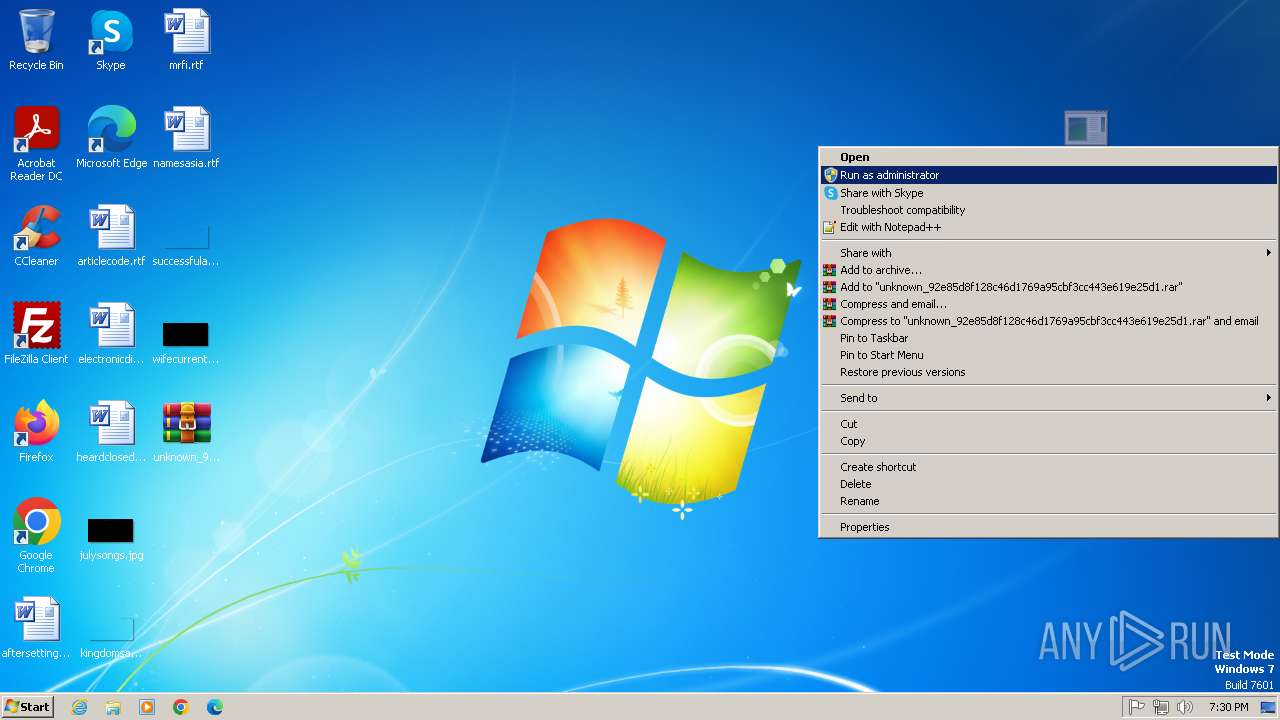Select the Firefox desktop shortcut
Viewport: 1280px width, 720px height.
click(36, 432)
